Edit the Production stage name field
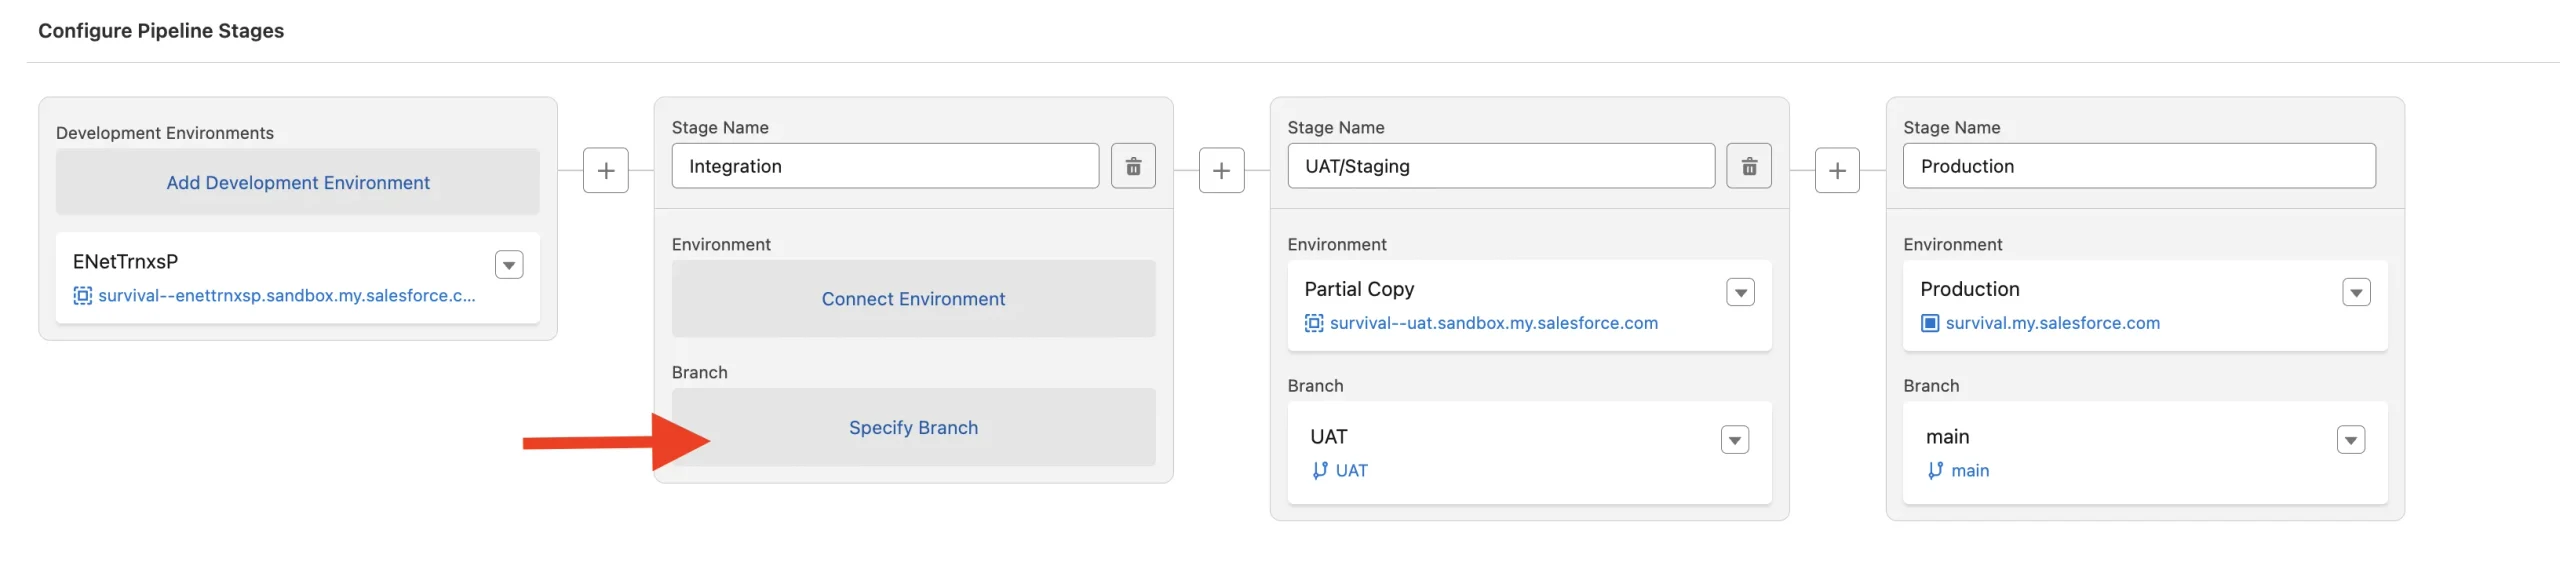Screen dimensions: 2560x573 (2139, 166)
